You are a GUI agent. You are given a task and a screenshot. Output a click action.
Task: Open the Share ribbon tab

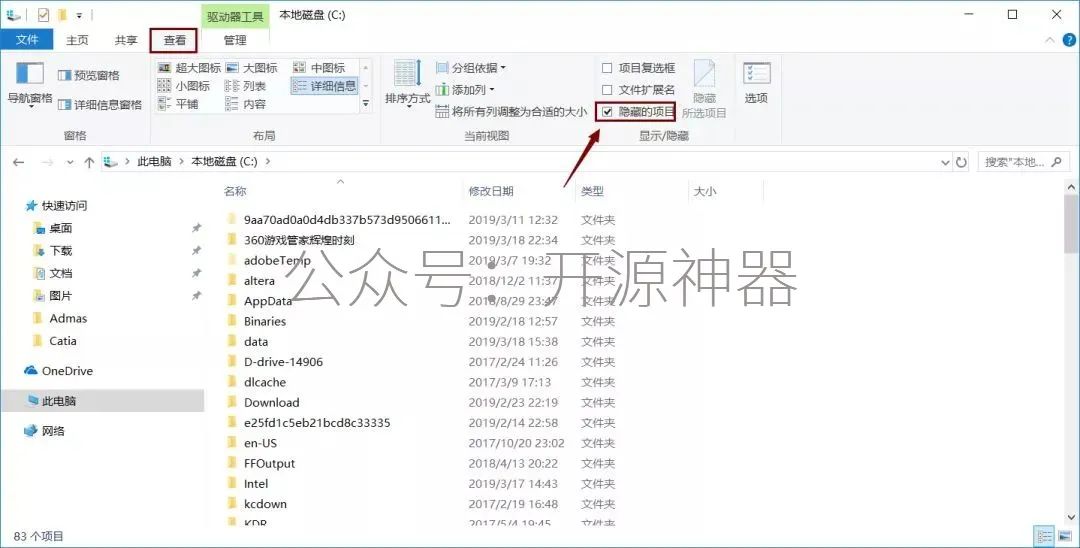coord(126,40)
